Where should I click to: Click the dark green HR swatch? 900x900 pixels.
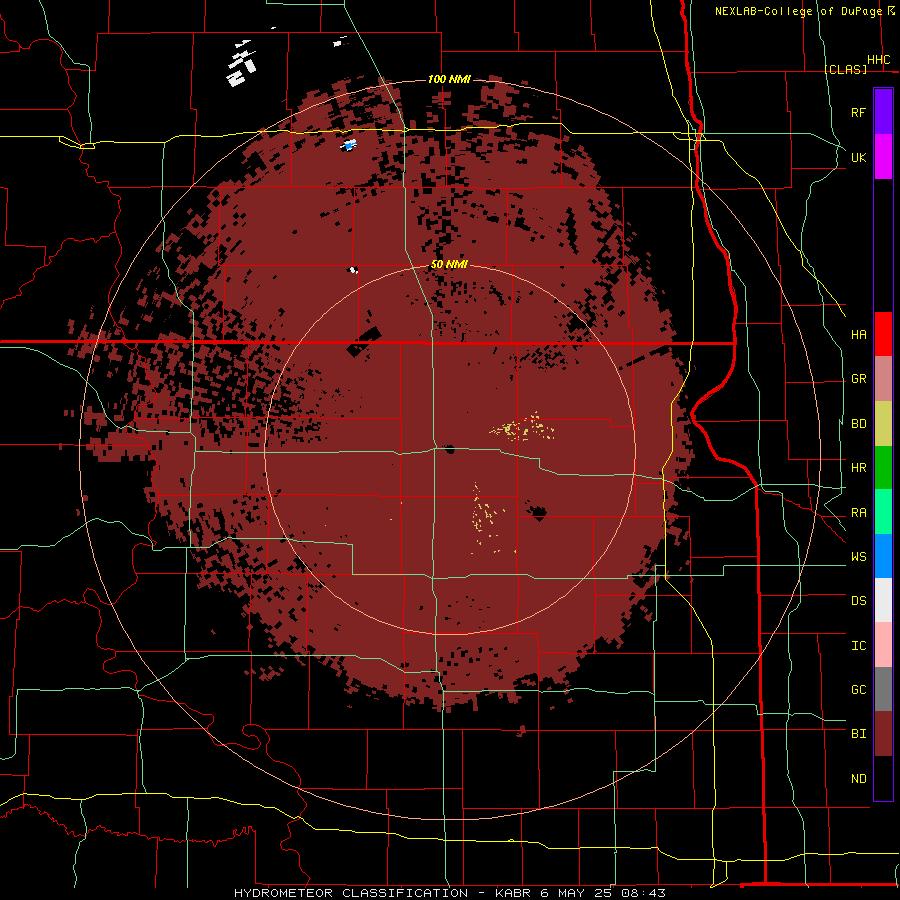883,468
